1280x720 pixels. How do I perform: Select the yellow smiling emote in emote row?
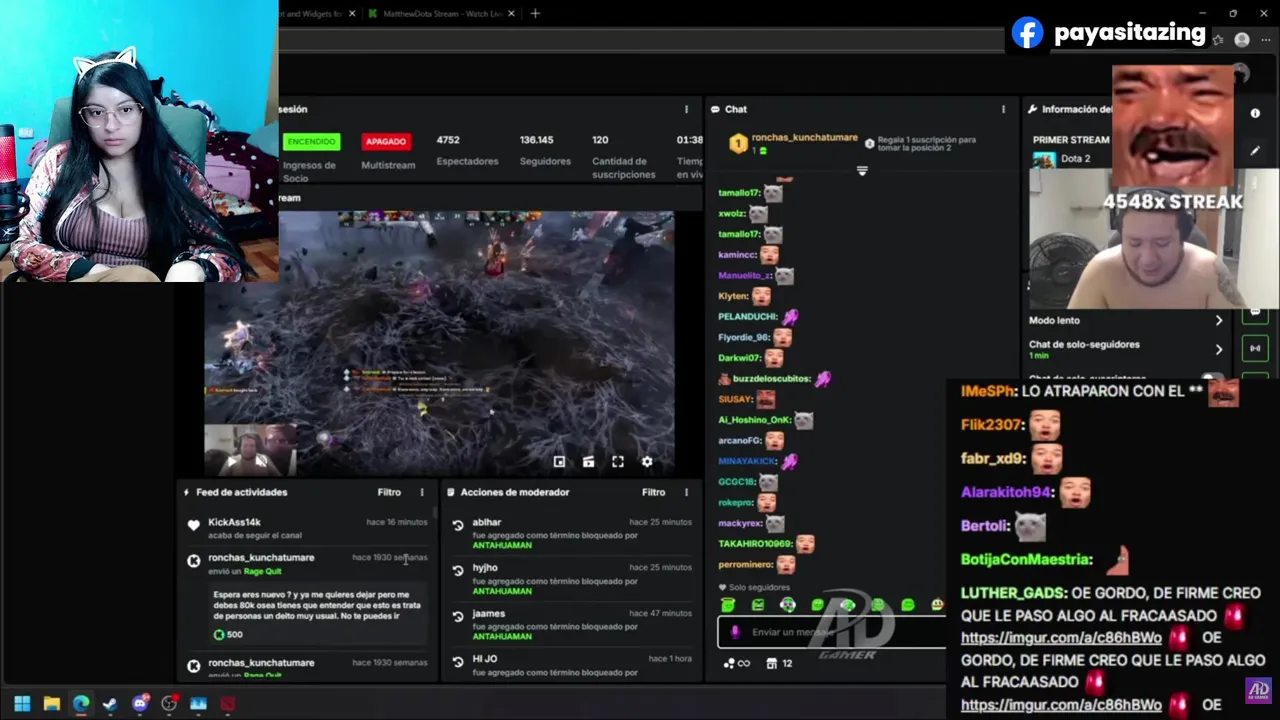(x=937, y=605)
